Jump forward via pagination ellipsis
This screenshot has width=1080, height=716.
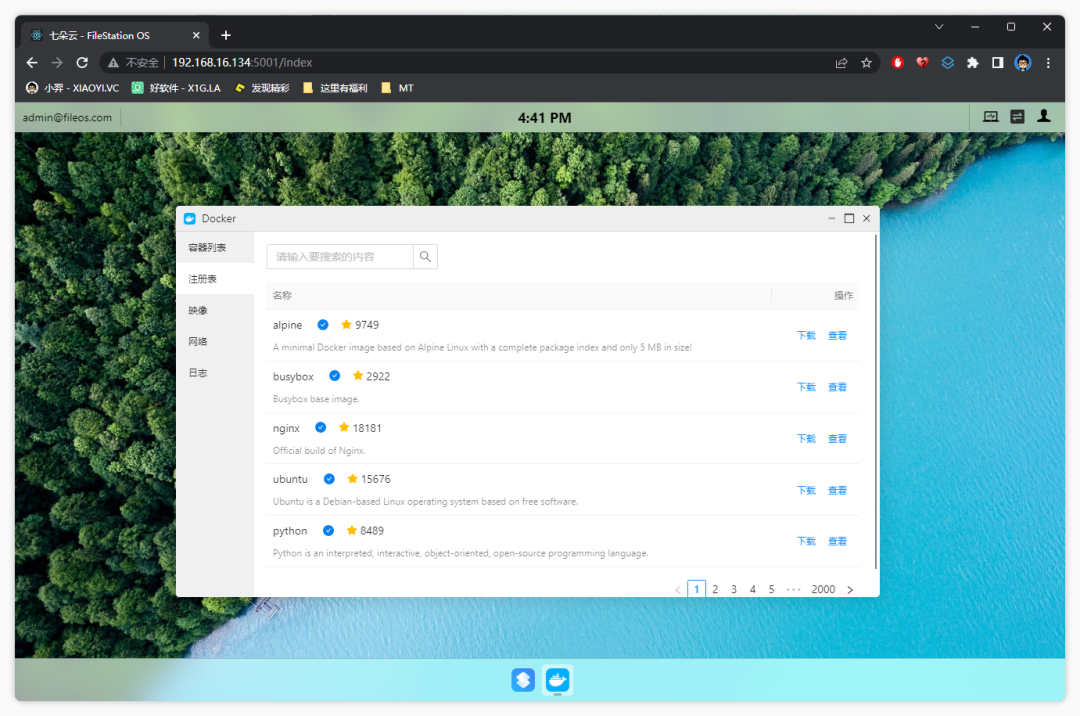point(793,589)
